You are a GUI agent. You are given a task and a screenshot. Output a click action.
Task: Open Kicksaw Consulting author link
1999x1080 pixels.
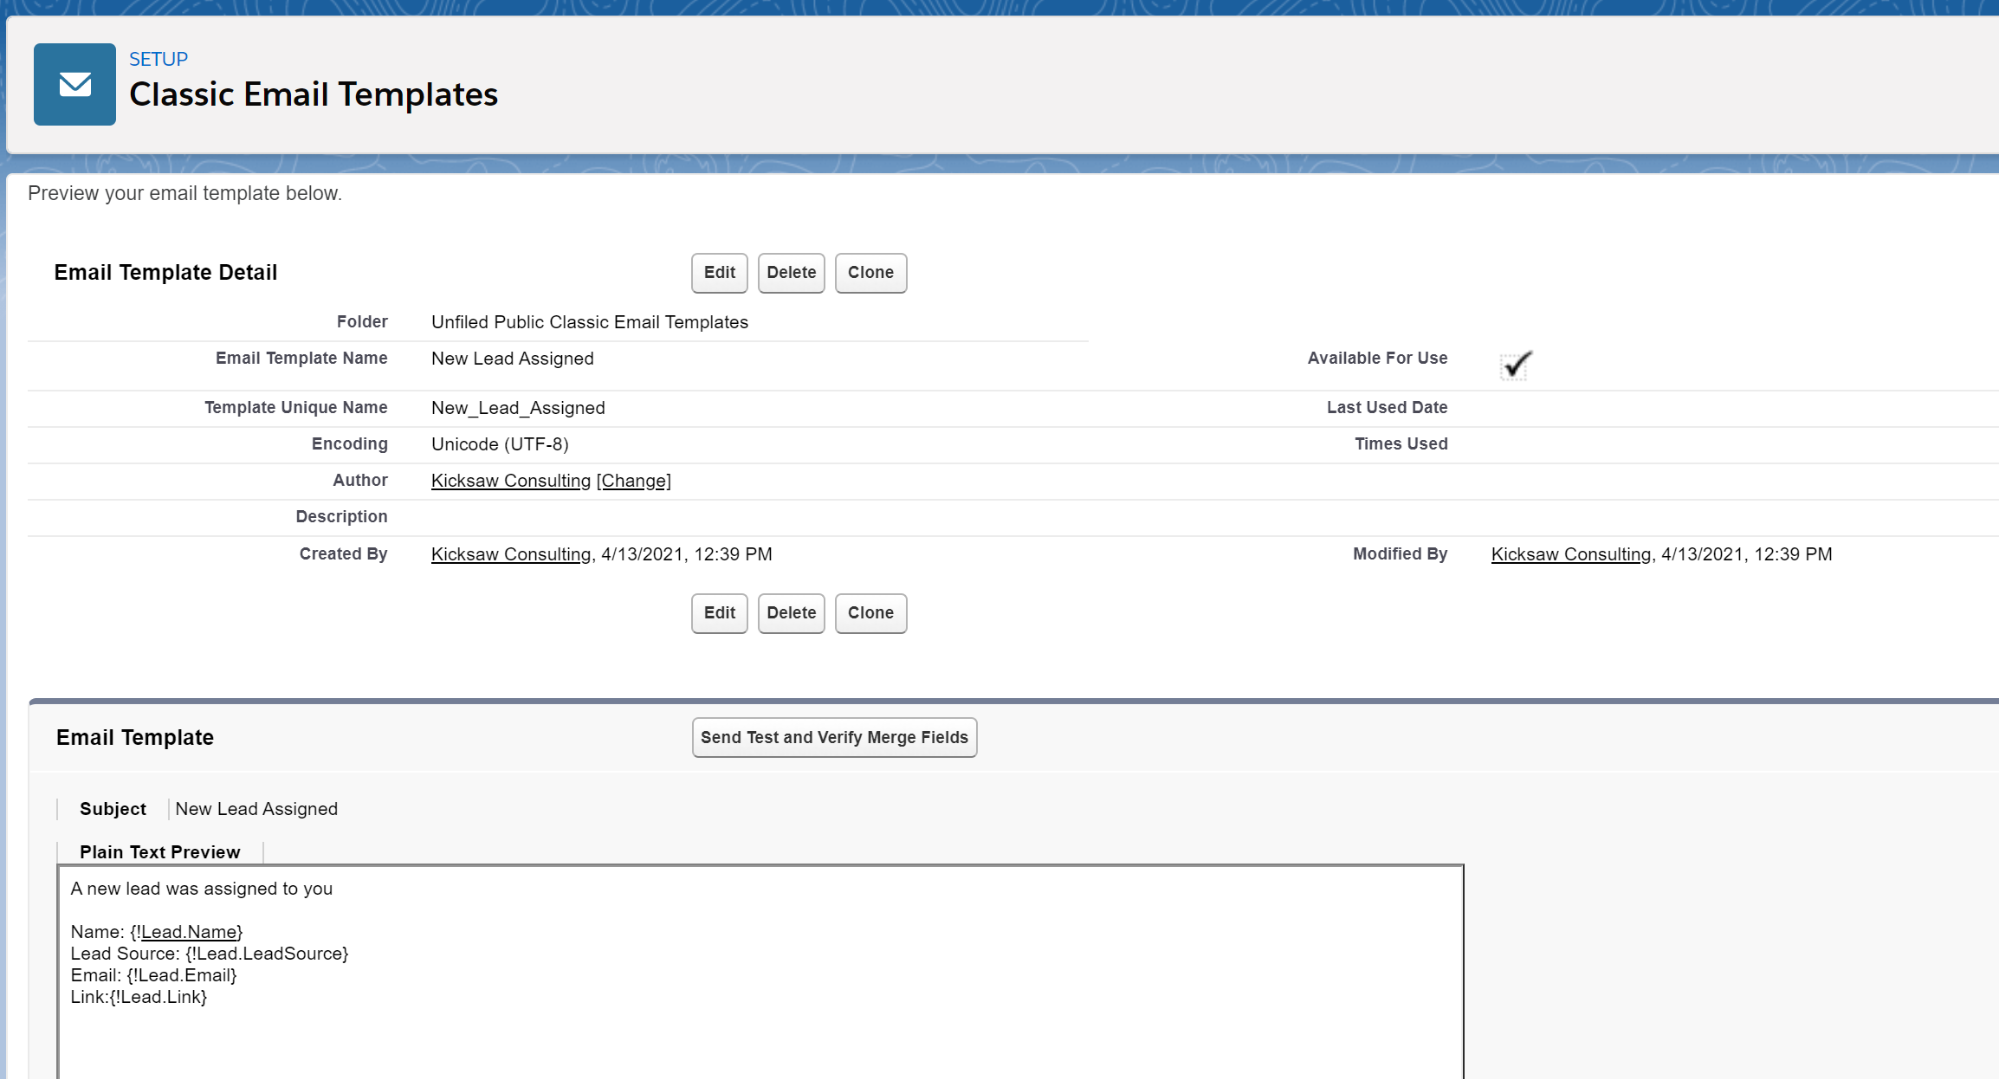[x=510, y=481]
